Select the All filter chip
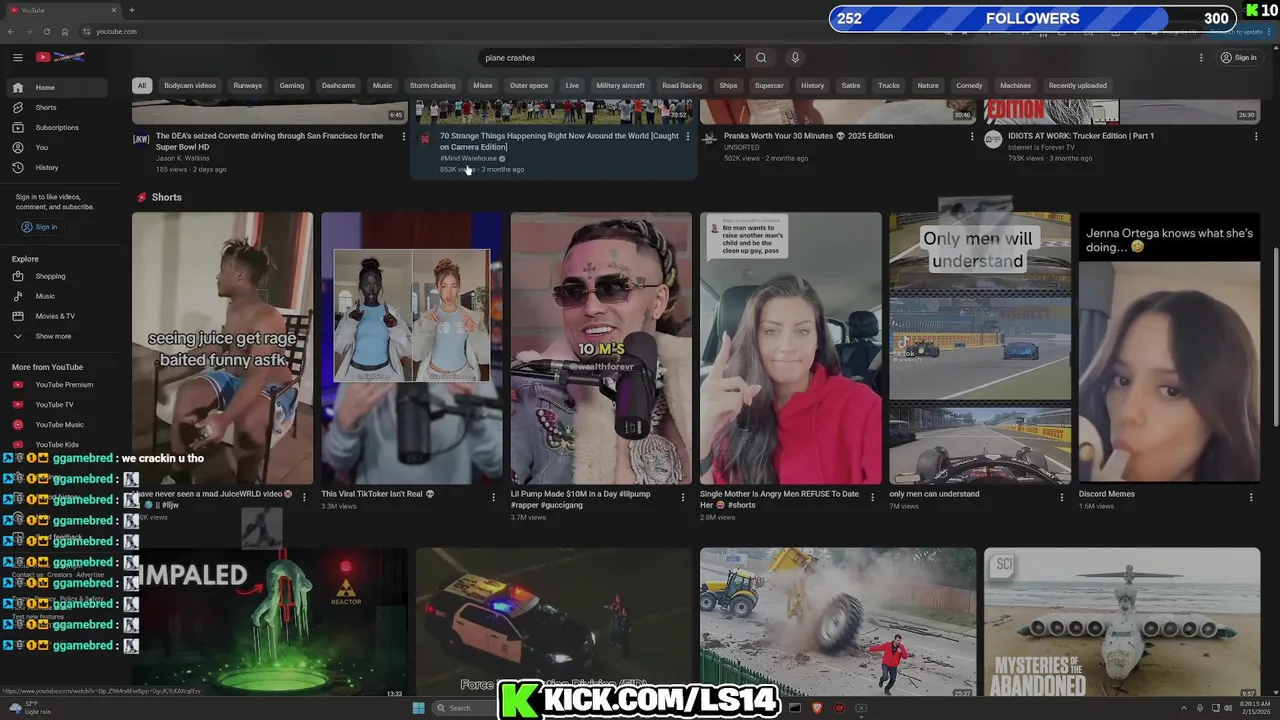Viewport: 1280px width, 720px height. (x=142, y=85)
